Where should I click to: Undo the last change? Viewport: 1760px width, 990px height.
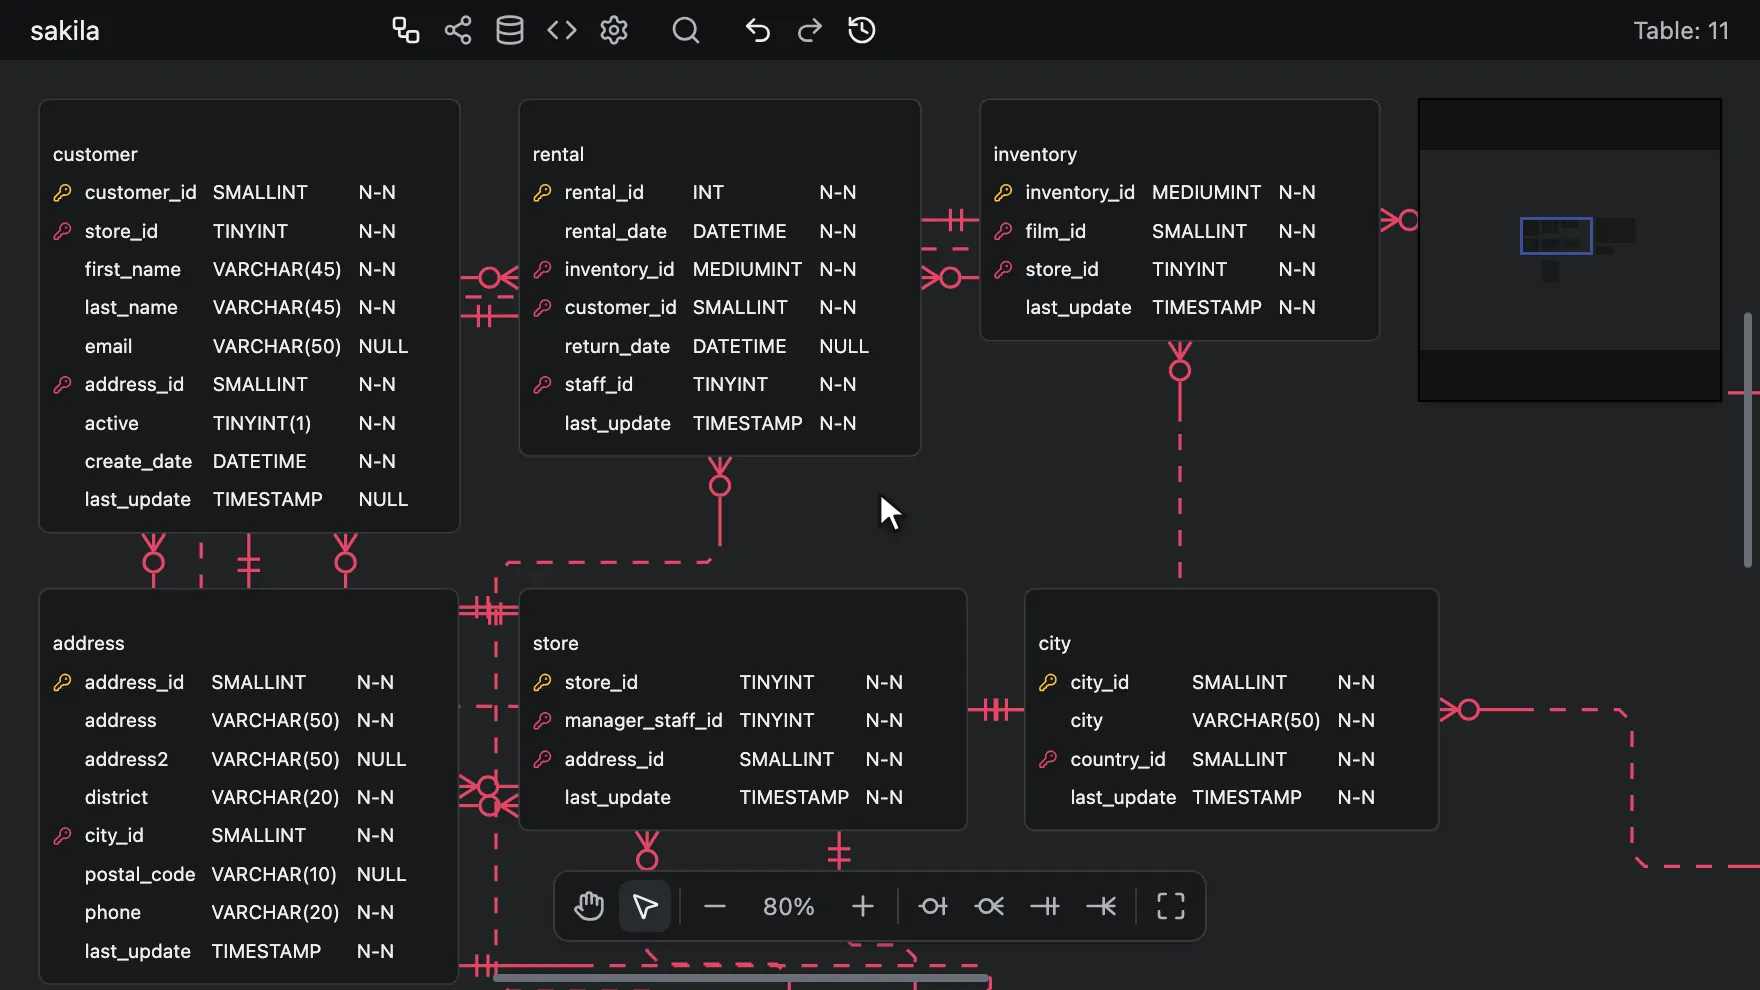click(x=757, y=30)
